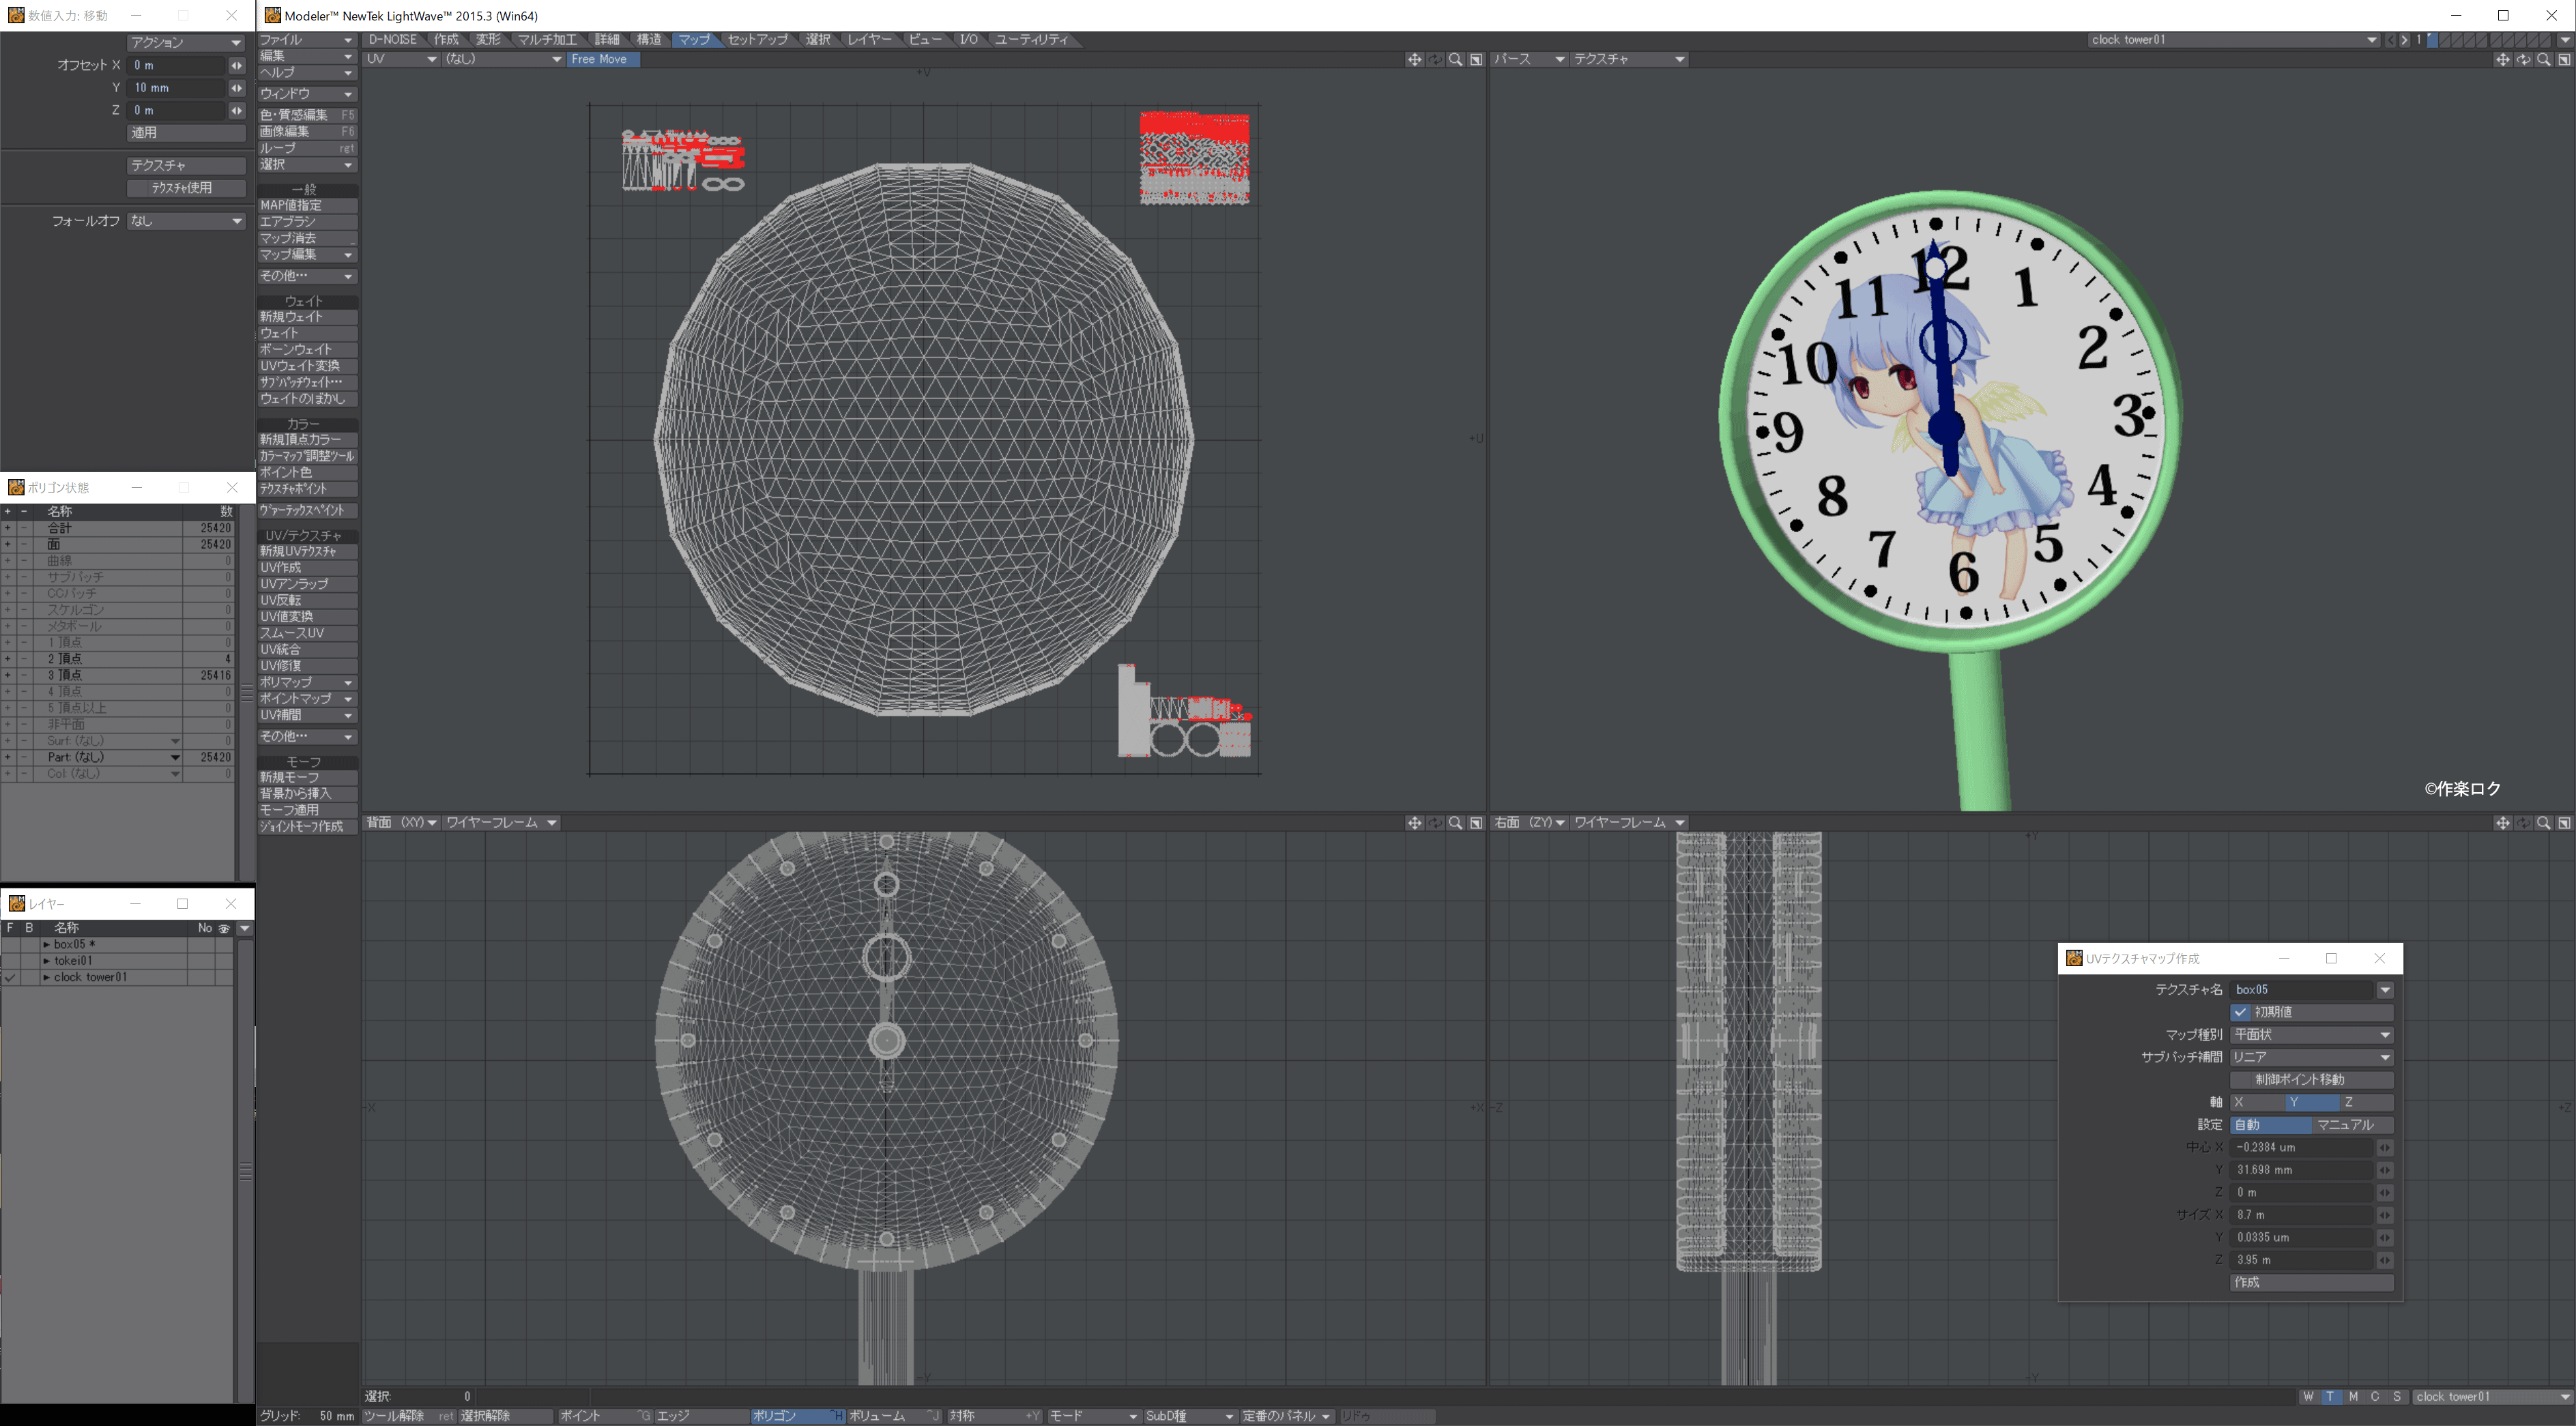Click the UVアンラップ button
The image size is (2576, 1426).
(x=306, y=584)
